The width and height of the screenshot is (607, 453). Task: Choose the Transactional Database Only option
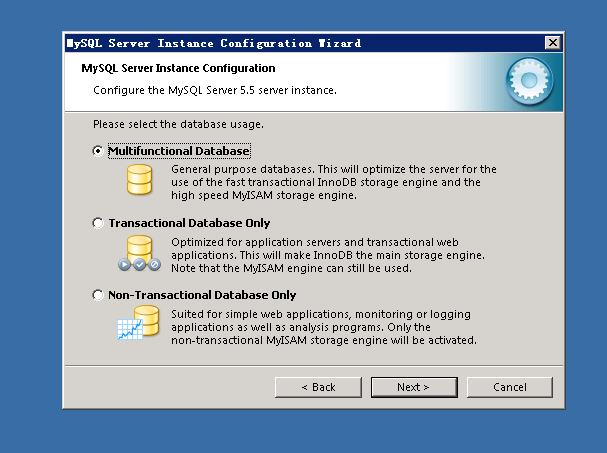tap(98, 223)
